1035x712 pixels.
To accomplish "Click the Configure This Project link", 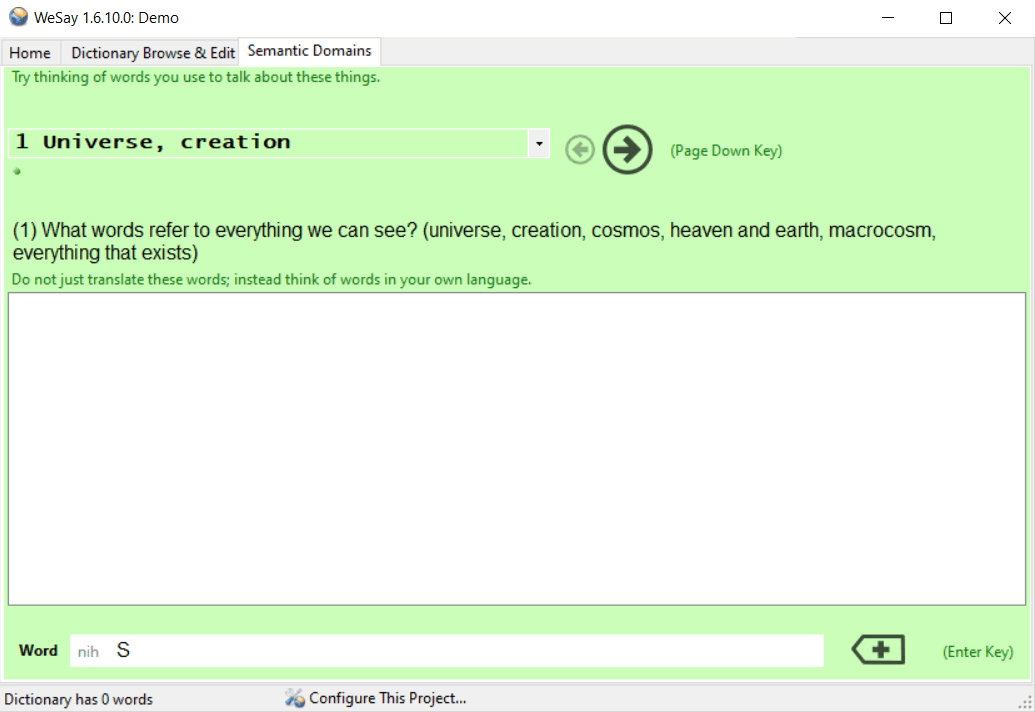I will pos(385,698).
